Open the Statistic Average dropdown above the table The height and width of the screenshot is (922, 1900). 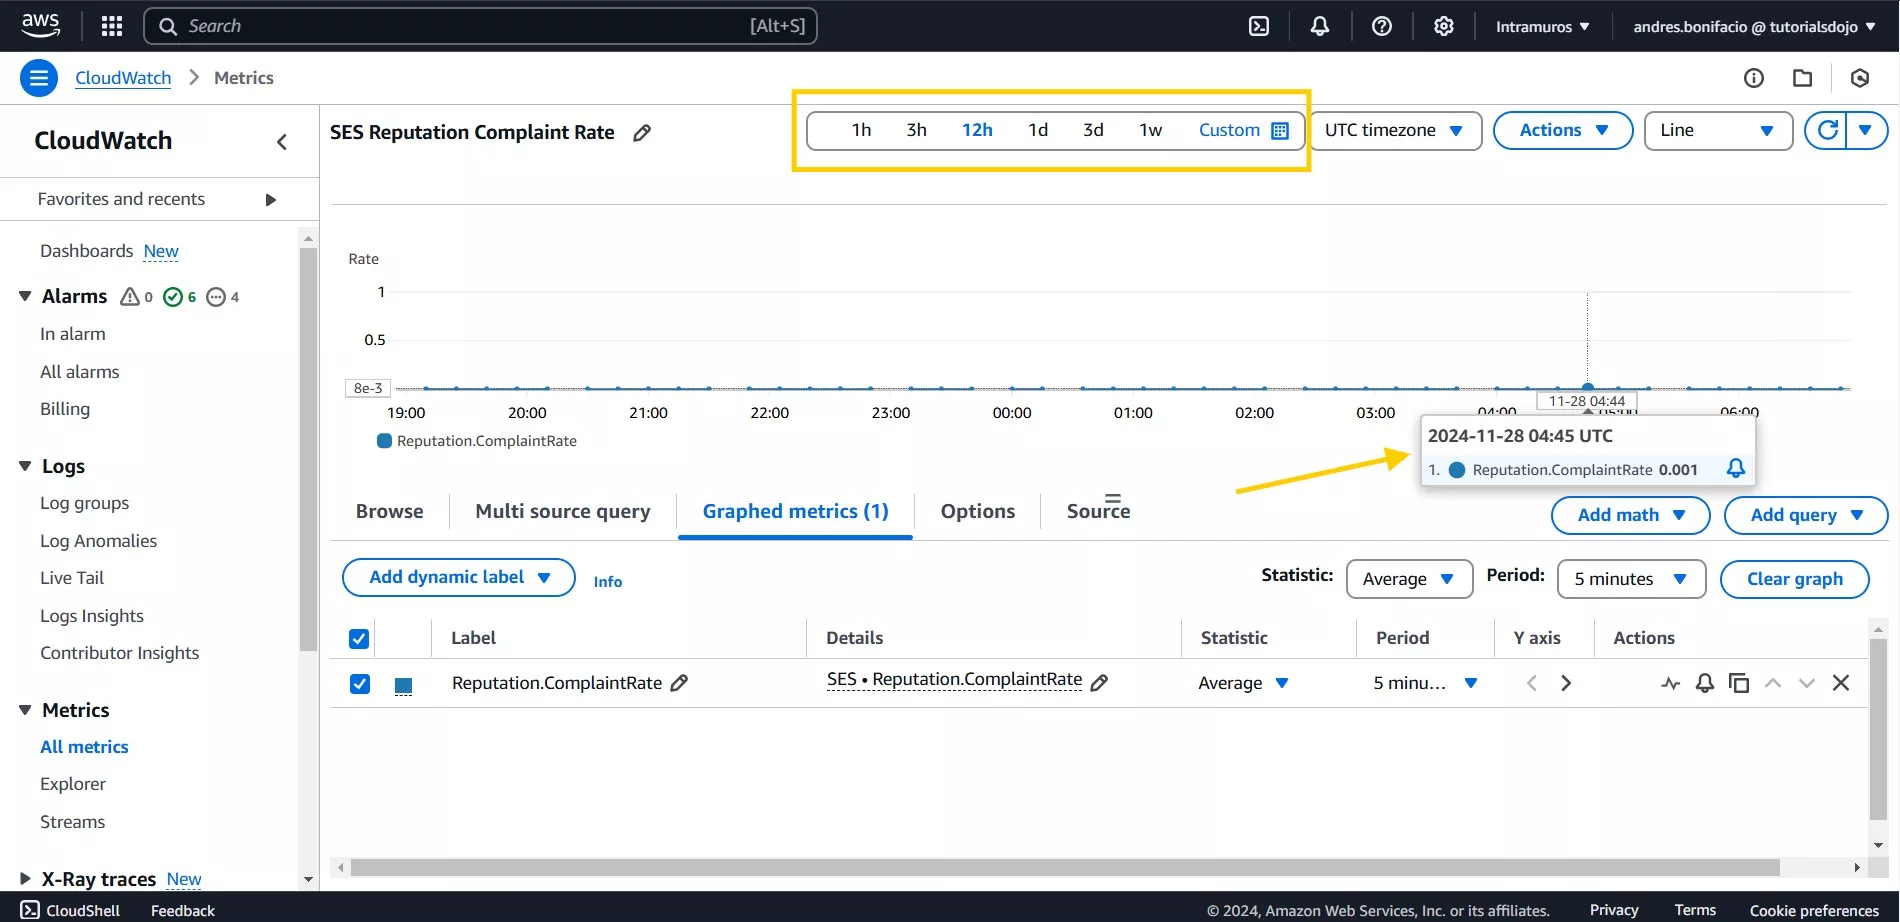1410,579
